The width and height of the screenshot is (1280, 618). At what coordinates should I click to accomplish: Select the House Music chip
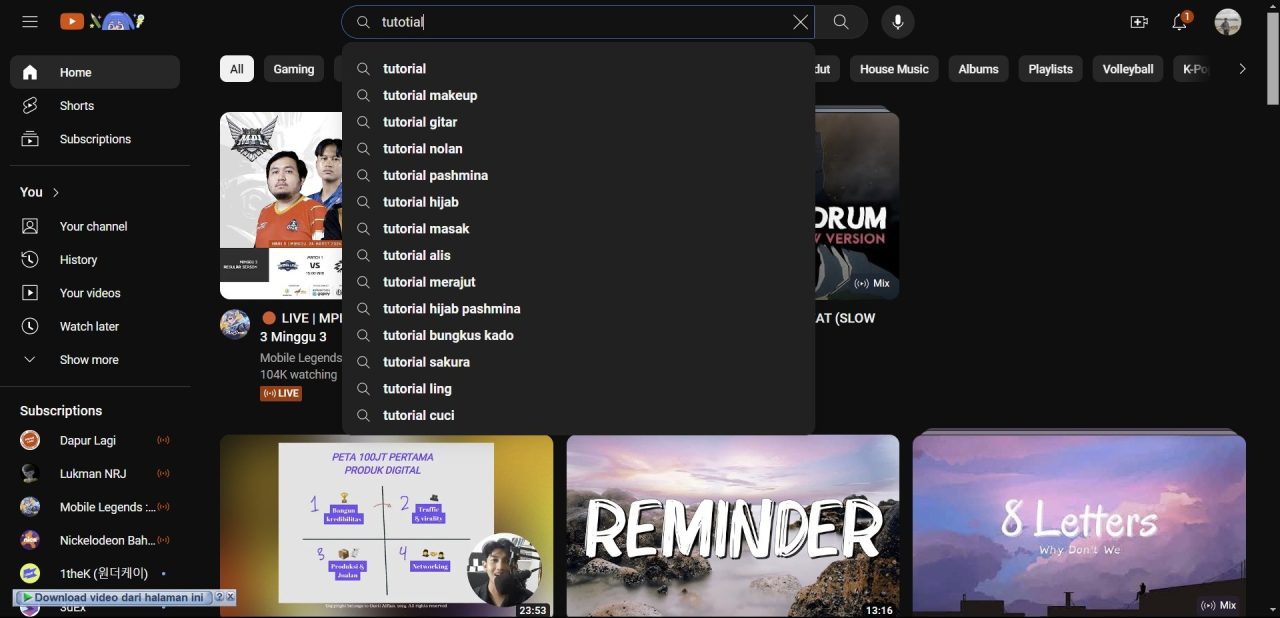click(893, 69)
